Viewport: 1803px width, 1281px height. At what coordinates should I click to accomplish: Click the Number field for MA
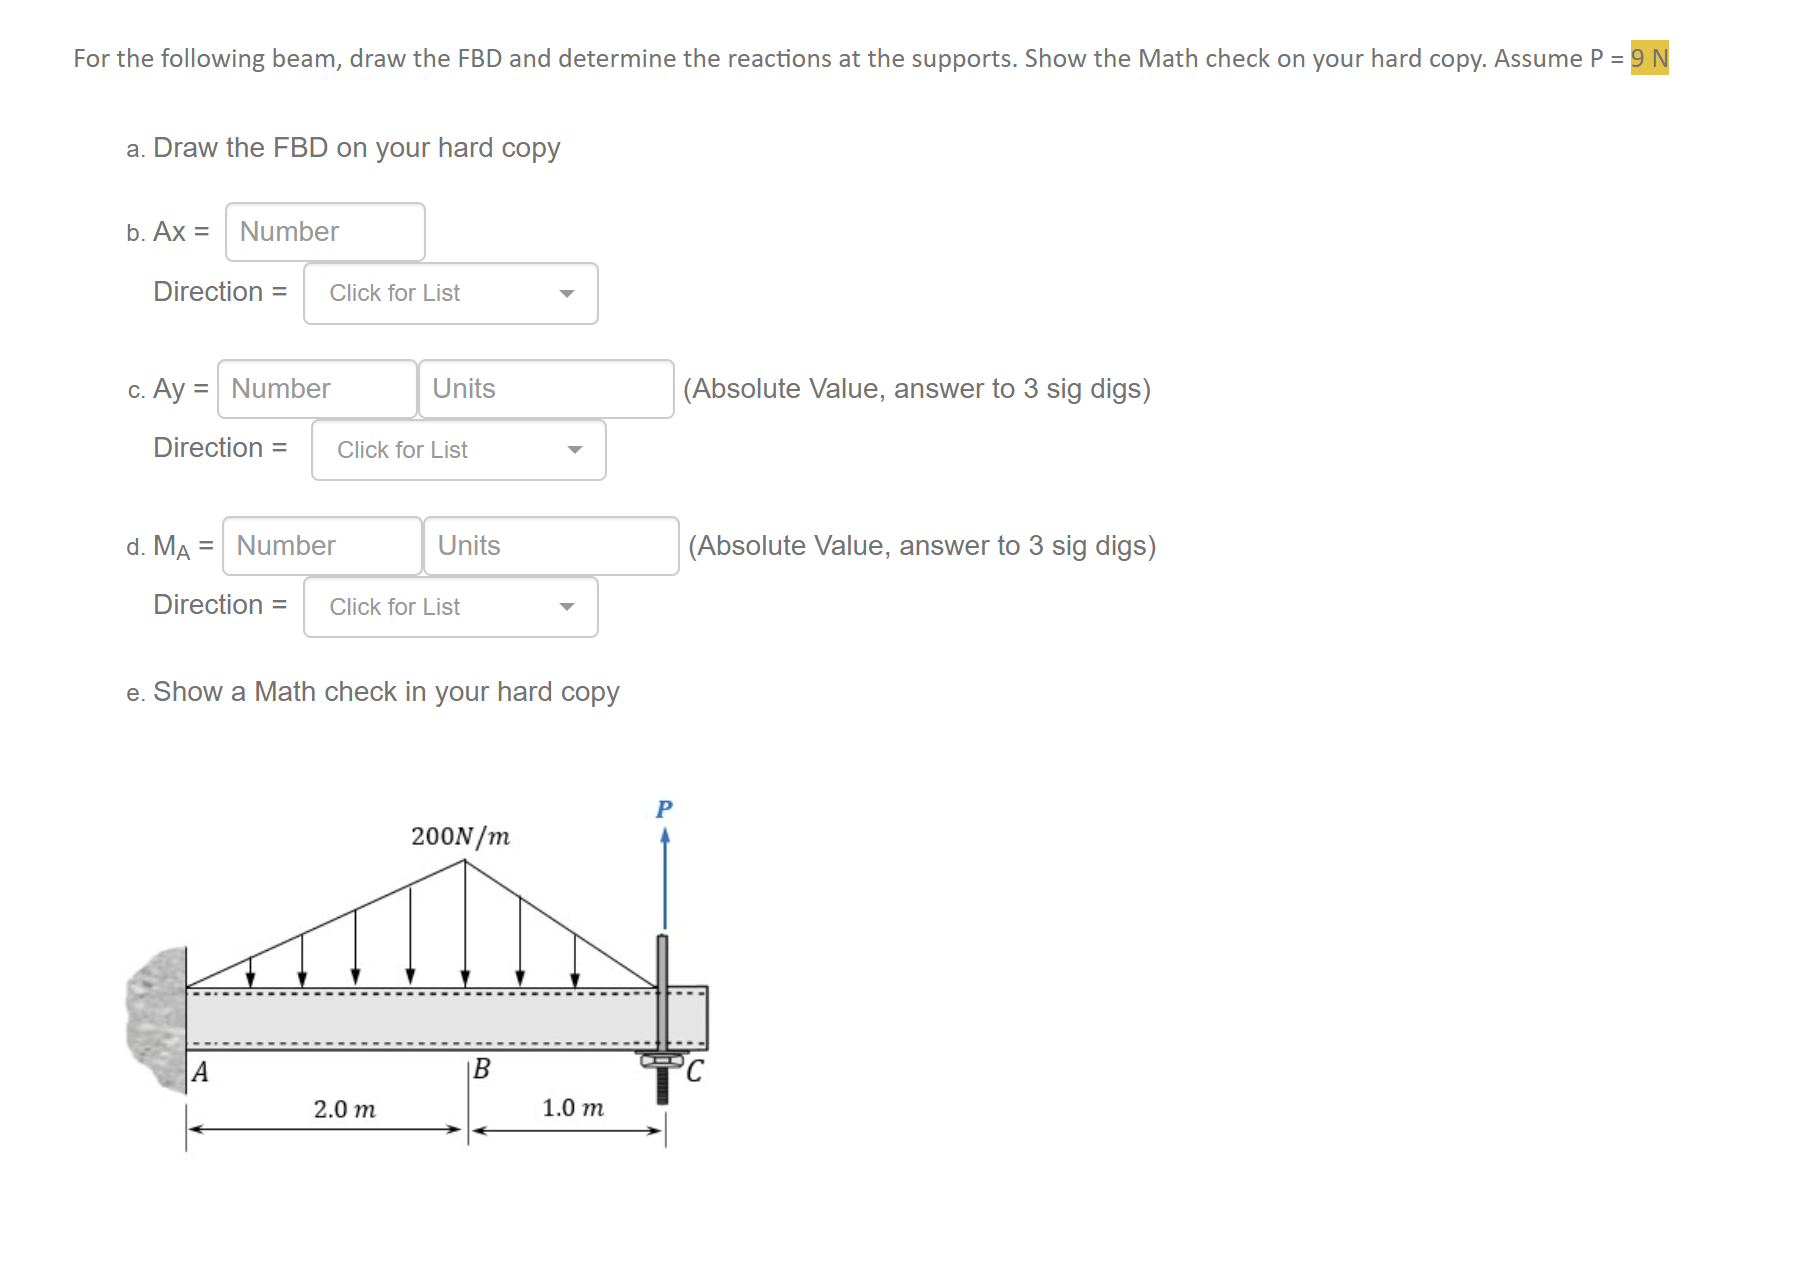point(322,546)
